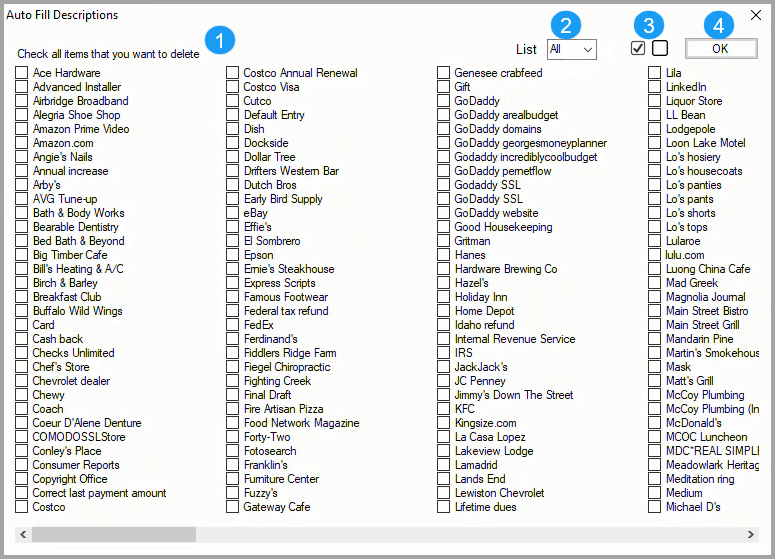Click the 'La Casa Lopez' label
775x559 pixels.
[x=490, y=437]
